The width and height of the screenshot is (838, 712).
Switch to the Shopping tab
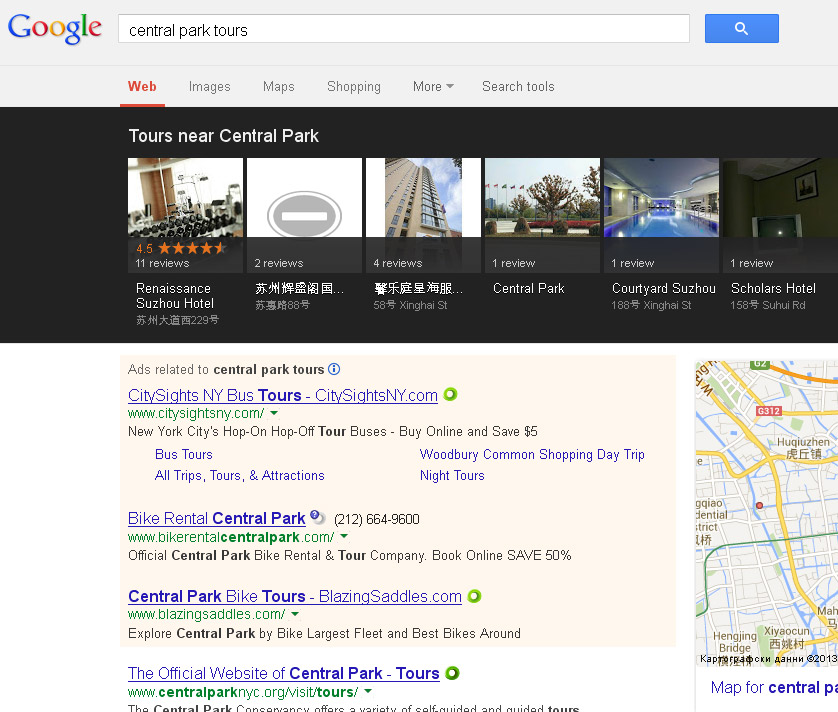coord(354,87)
